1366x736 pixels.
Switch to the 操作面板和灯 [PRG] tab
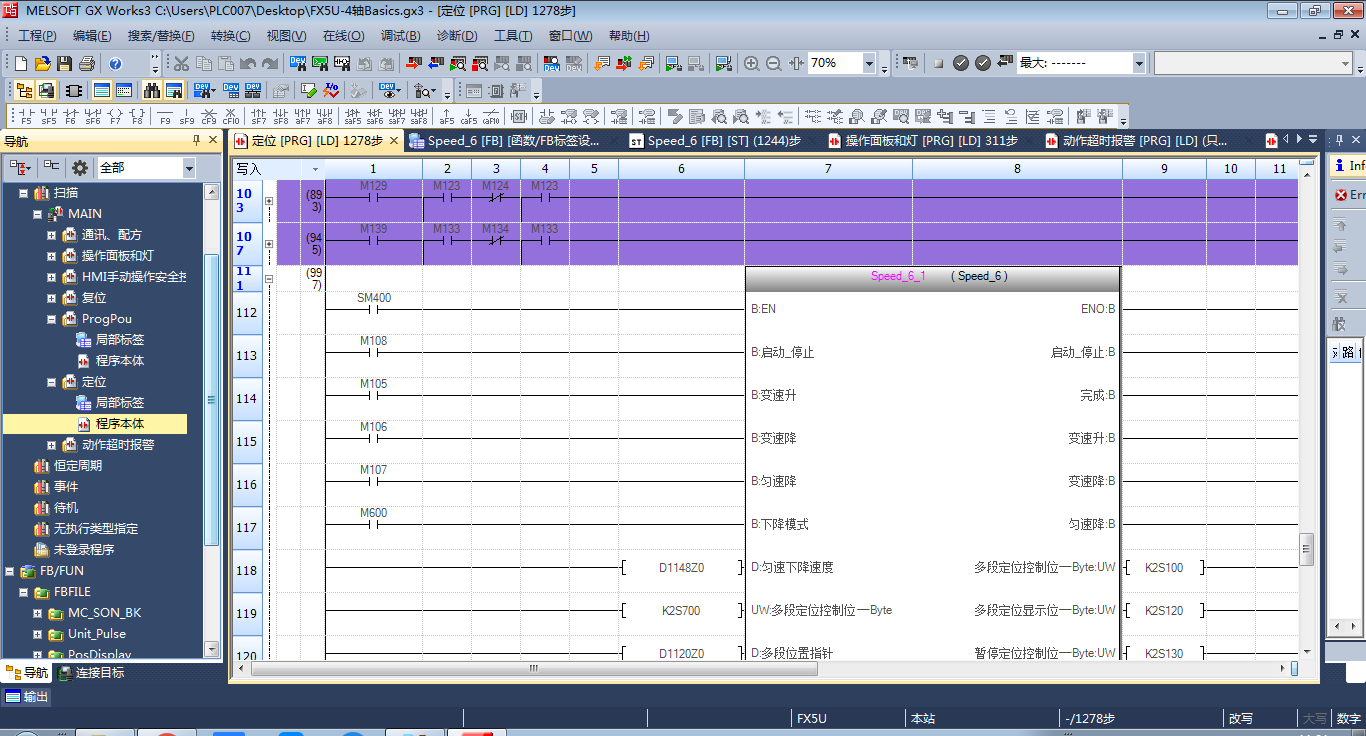coord(922,141)
